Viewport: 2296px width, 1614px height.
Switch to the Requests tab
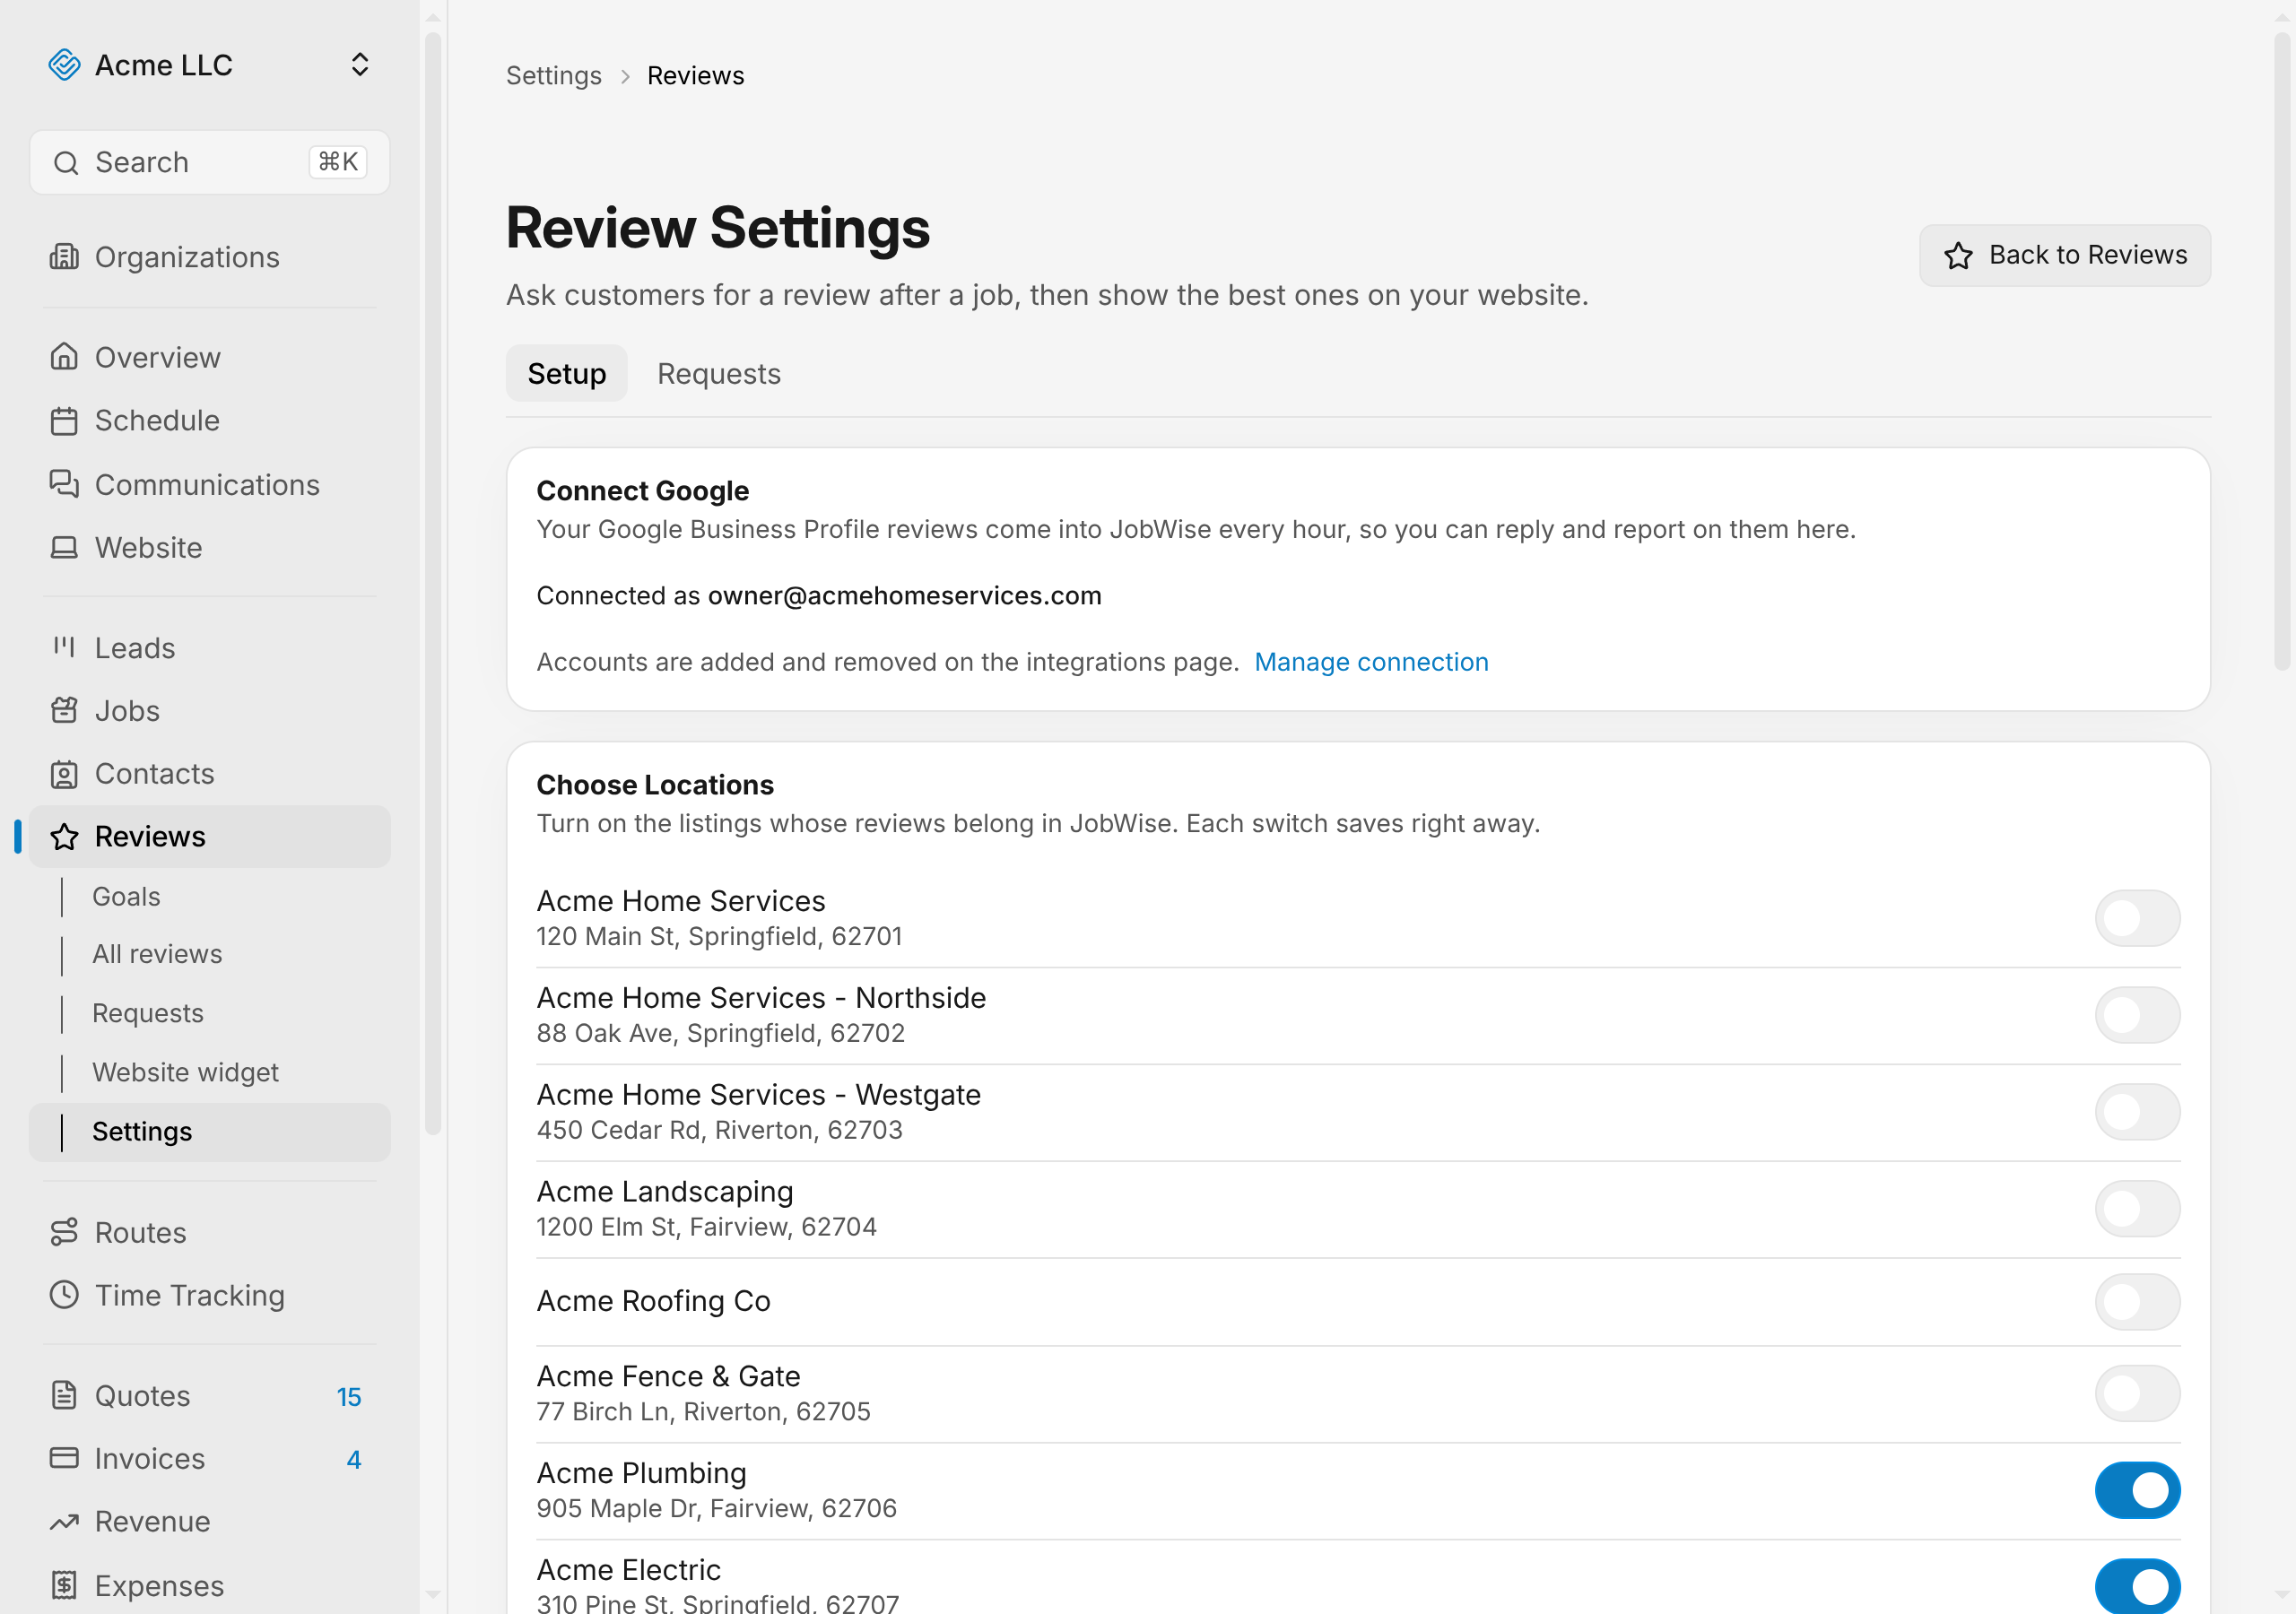tap(718, 373)
